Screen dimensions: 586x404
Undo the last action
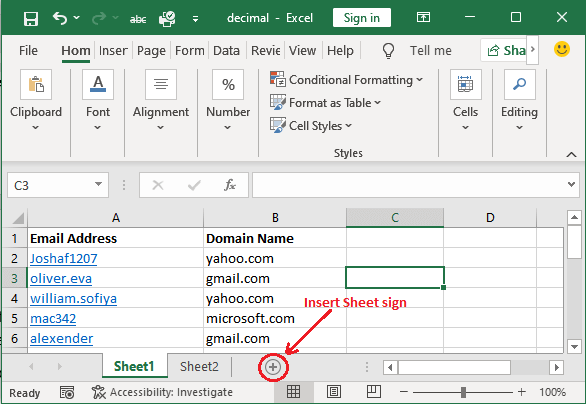pyautogui.click(x=60, y=18)
